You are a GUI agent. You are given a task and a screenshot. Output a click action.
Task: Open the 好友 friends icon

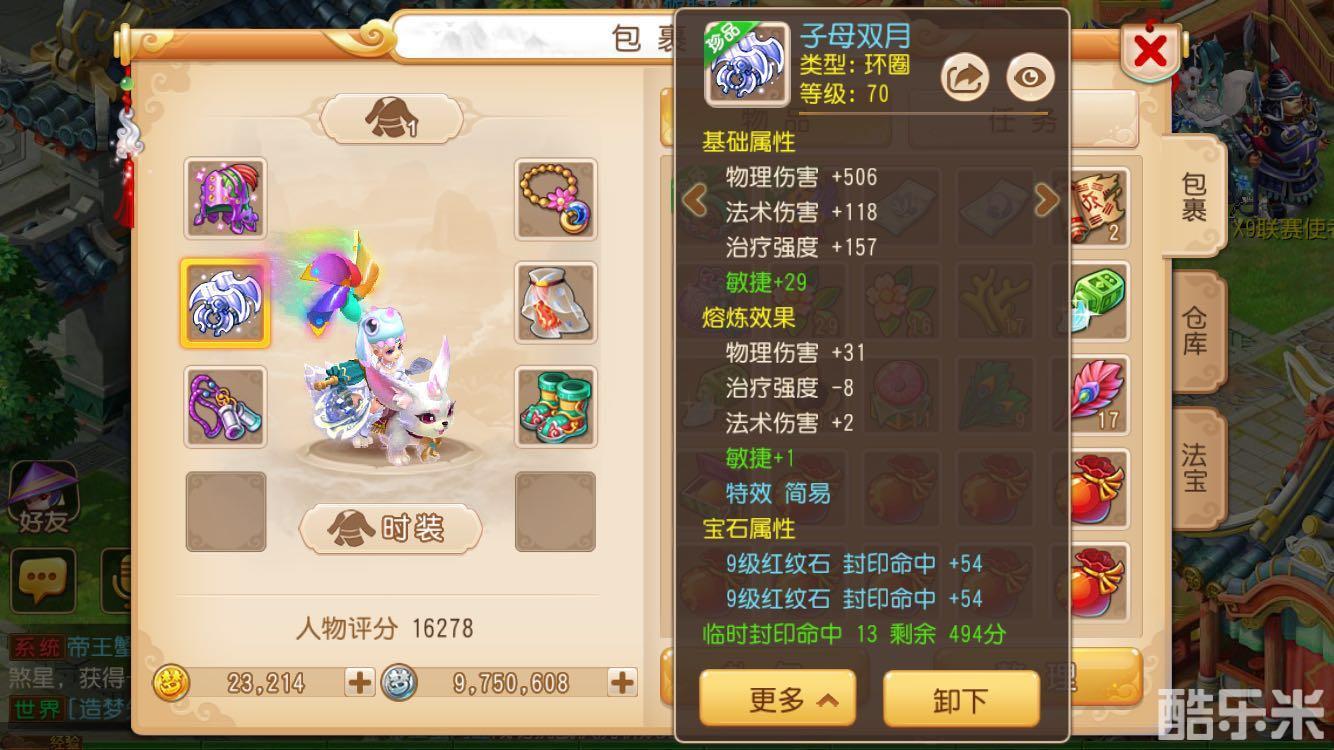[43, 496]
